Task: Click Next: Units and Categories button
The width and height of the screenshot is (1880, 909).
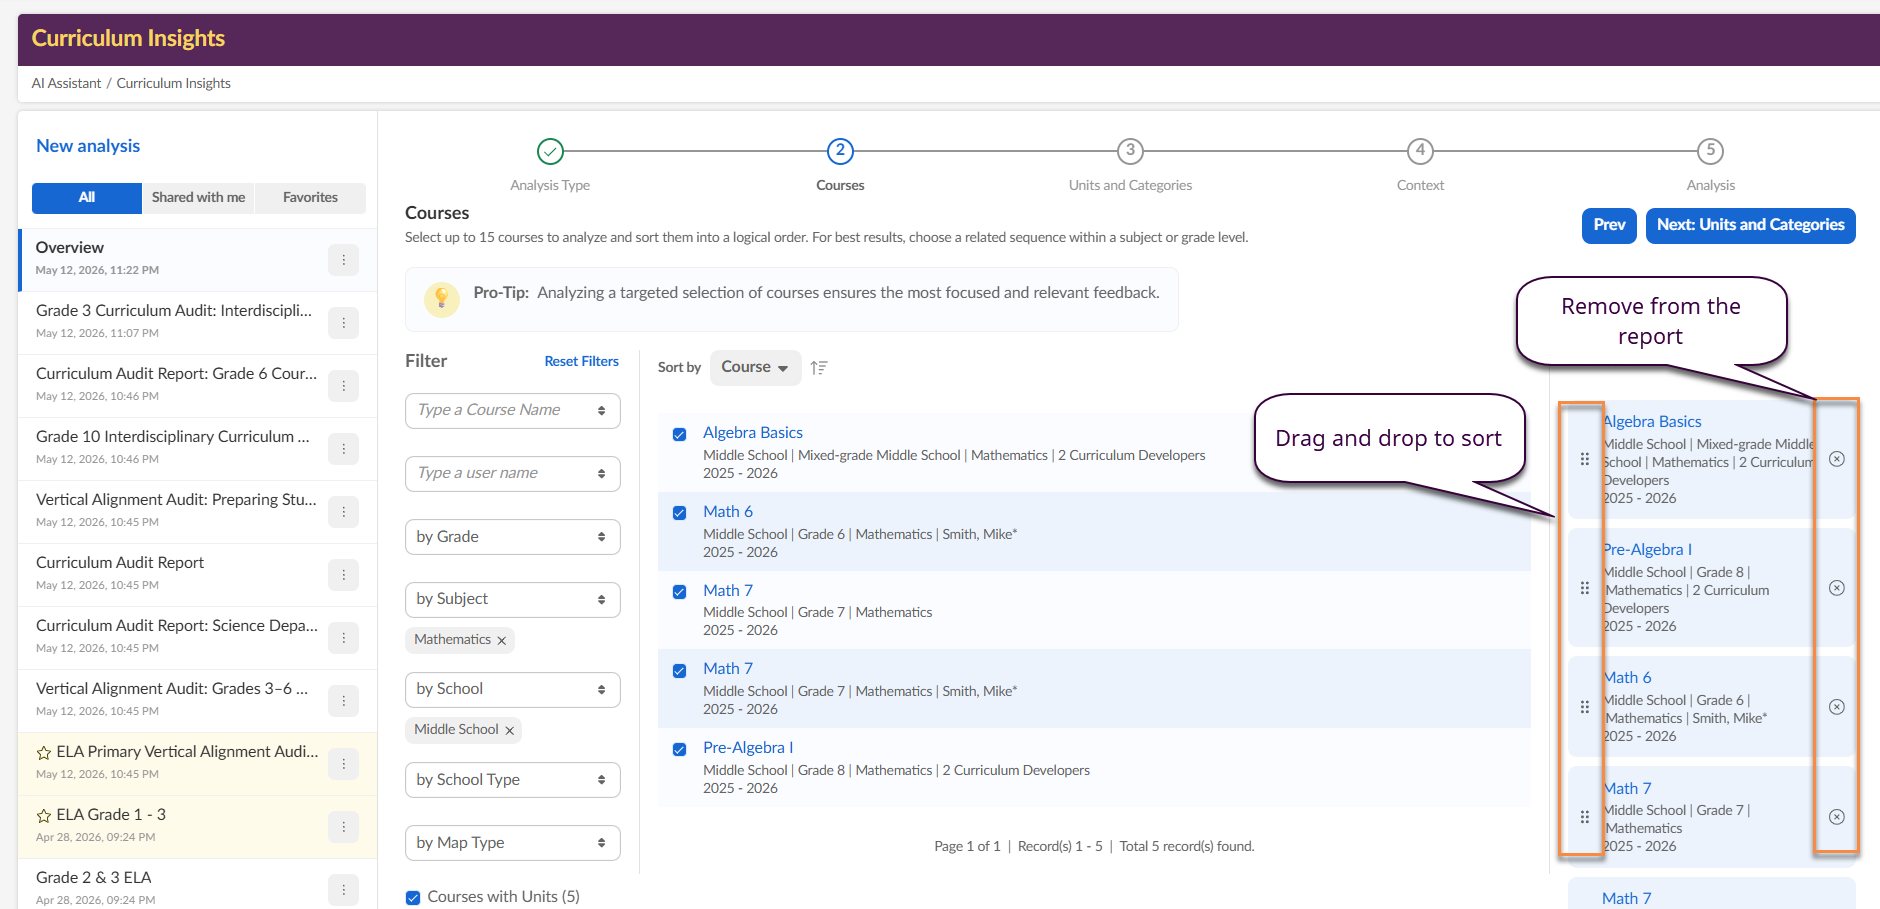Action: coord(1750,226)
